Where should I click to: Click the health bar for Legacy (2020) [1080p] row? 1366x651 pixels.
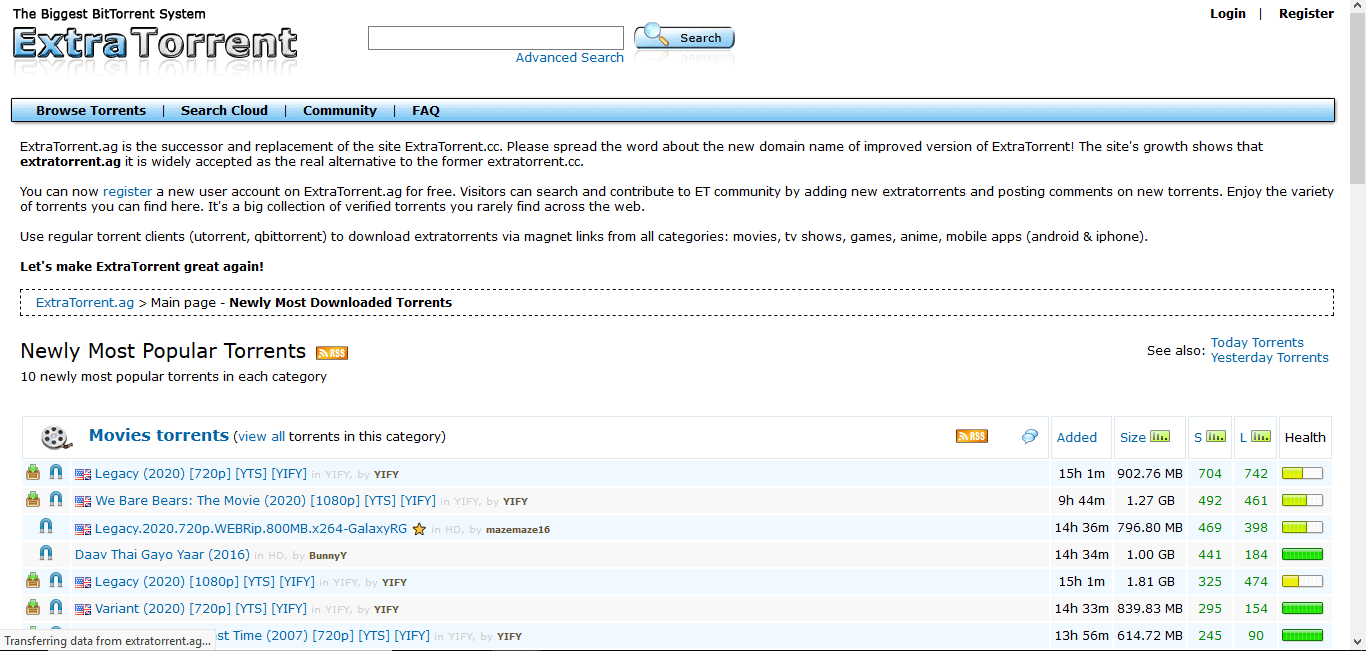tap(1302, 581)
